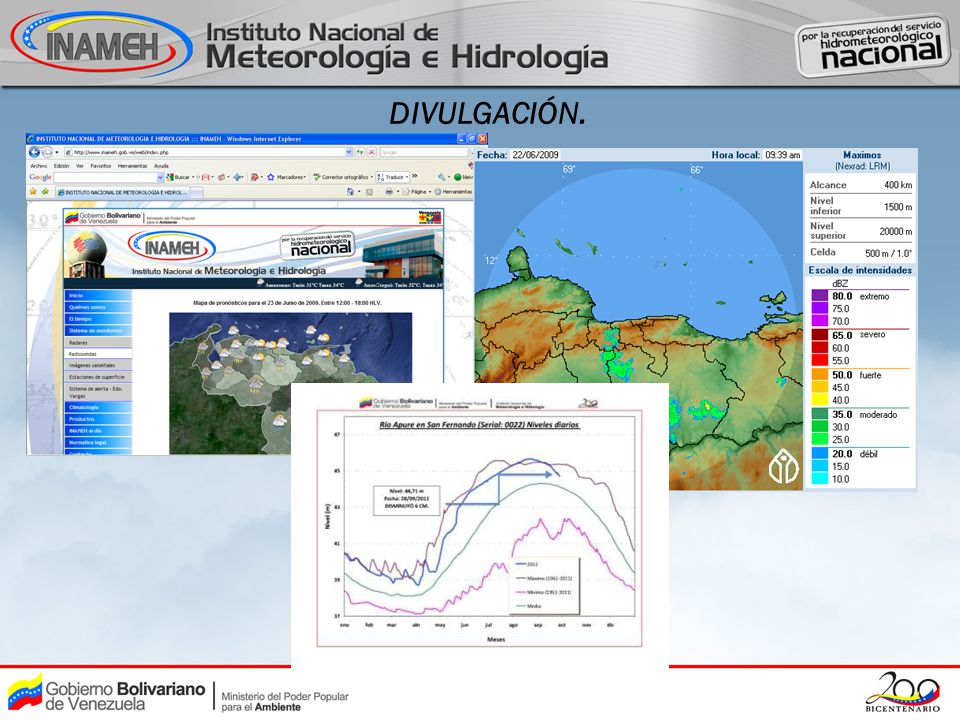Click the El tiempo sidebar link
The width and height of the screenshot is (960, 720).
[x=98, y=319]
